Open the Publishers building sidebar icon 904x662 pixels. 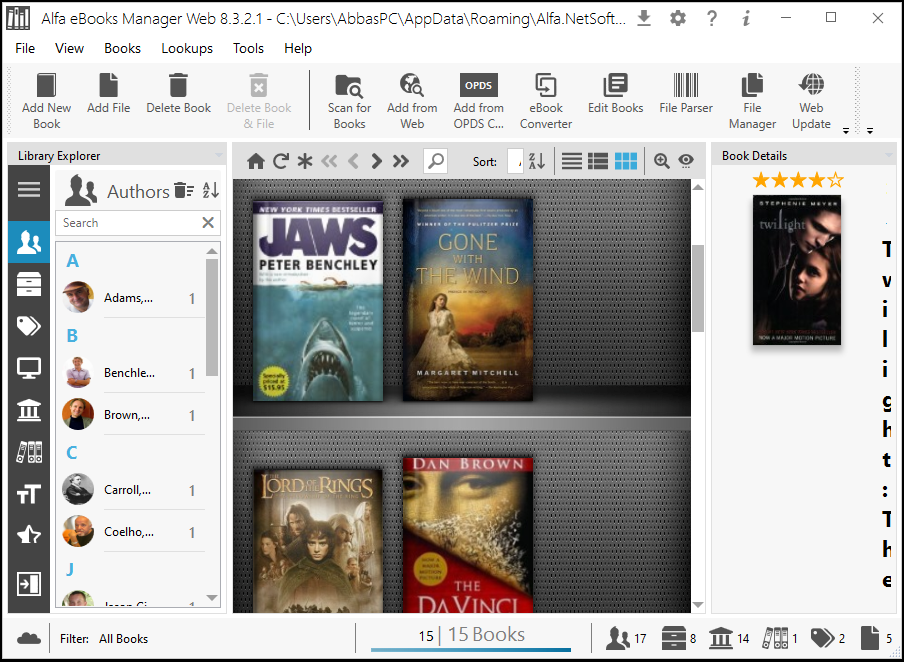(x=29, y=411)
